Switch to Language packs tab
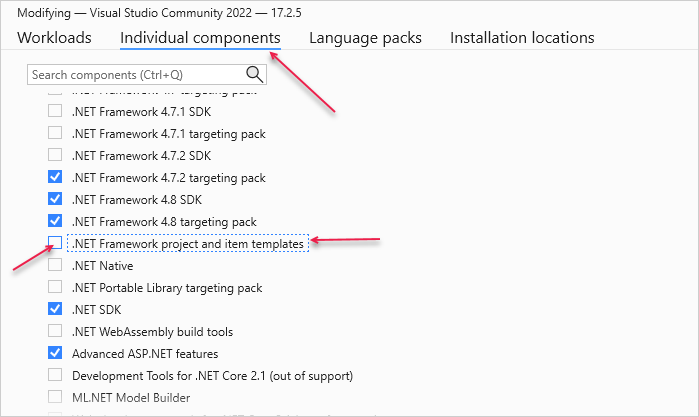 [365, 38]
